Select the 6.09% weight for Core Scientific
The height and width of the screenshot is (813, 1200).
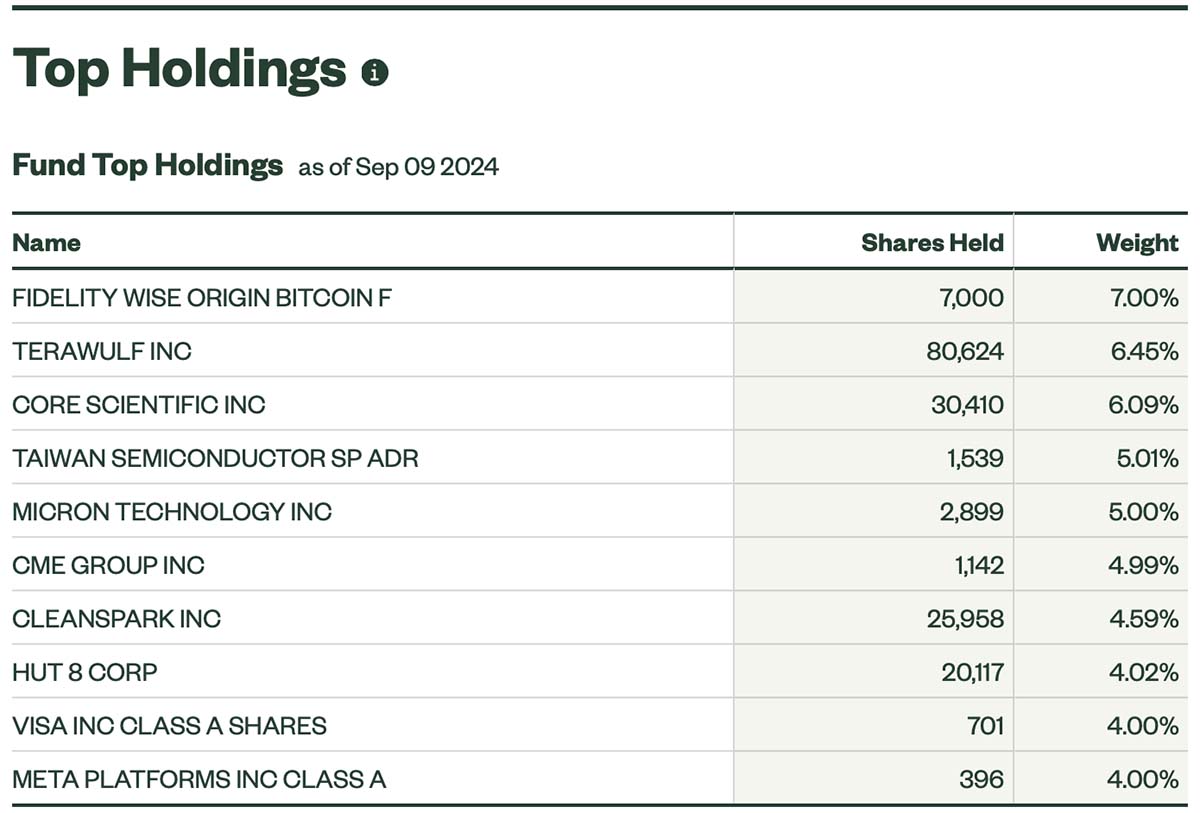[x=1143, y=405]
